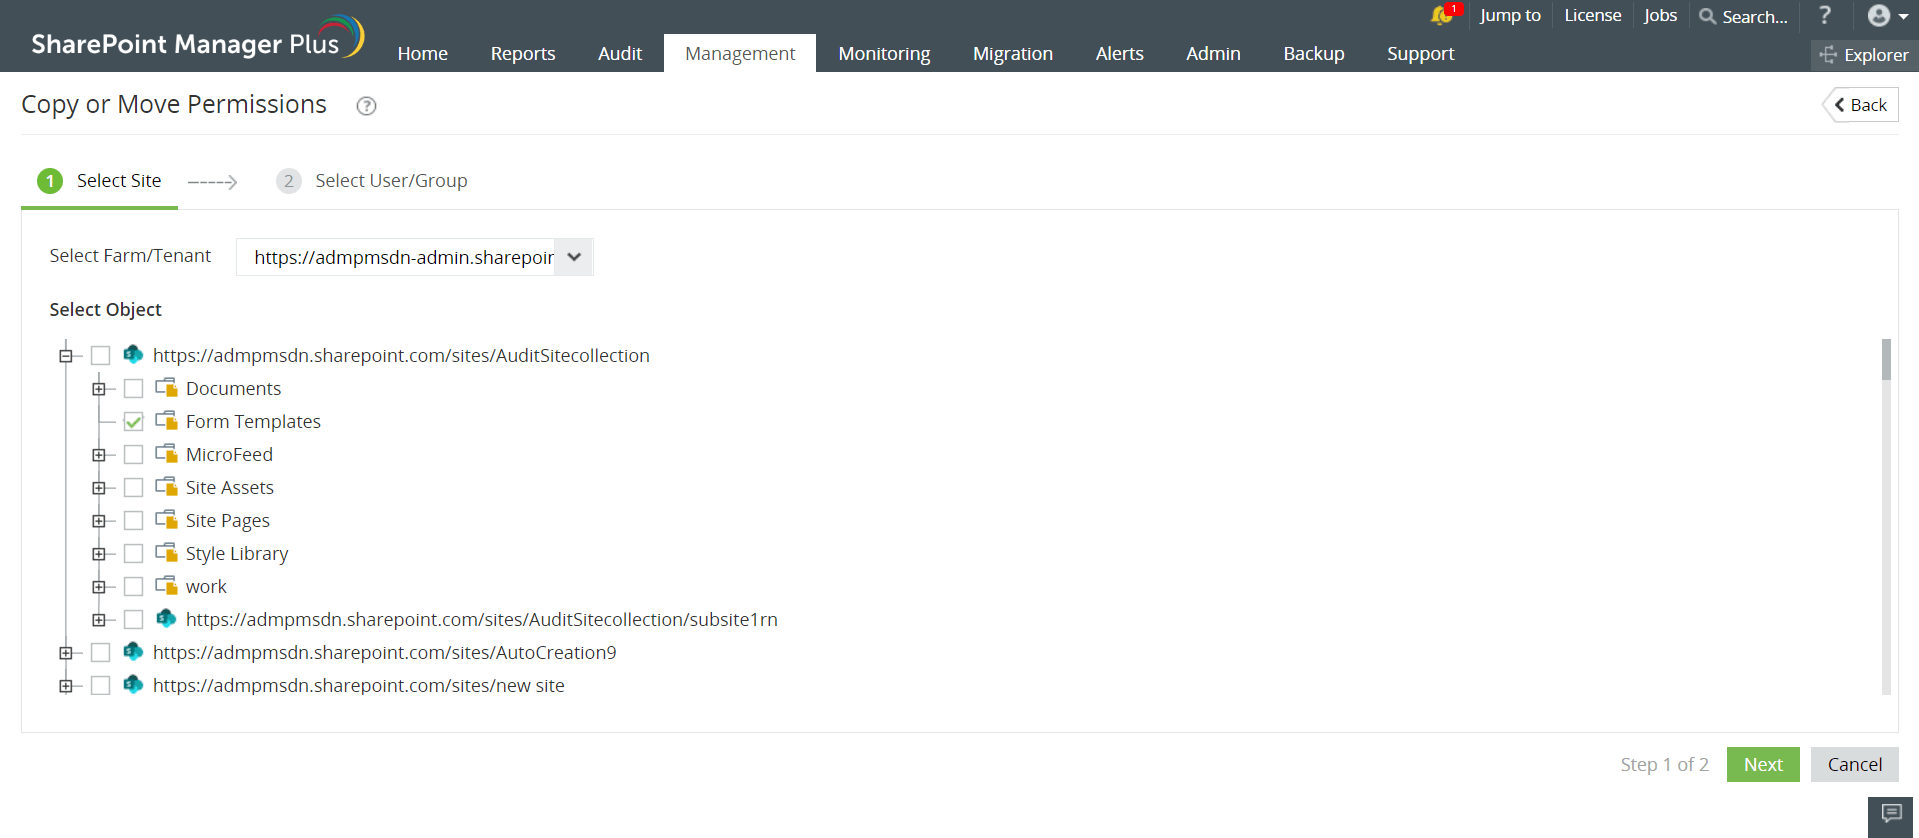Check the Documents checkbox
The image size is (1919, 838).
[x=133, y=389]
